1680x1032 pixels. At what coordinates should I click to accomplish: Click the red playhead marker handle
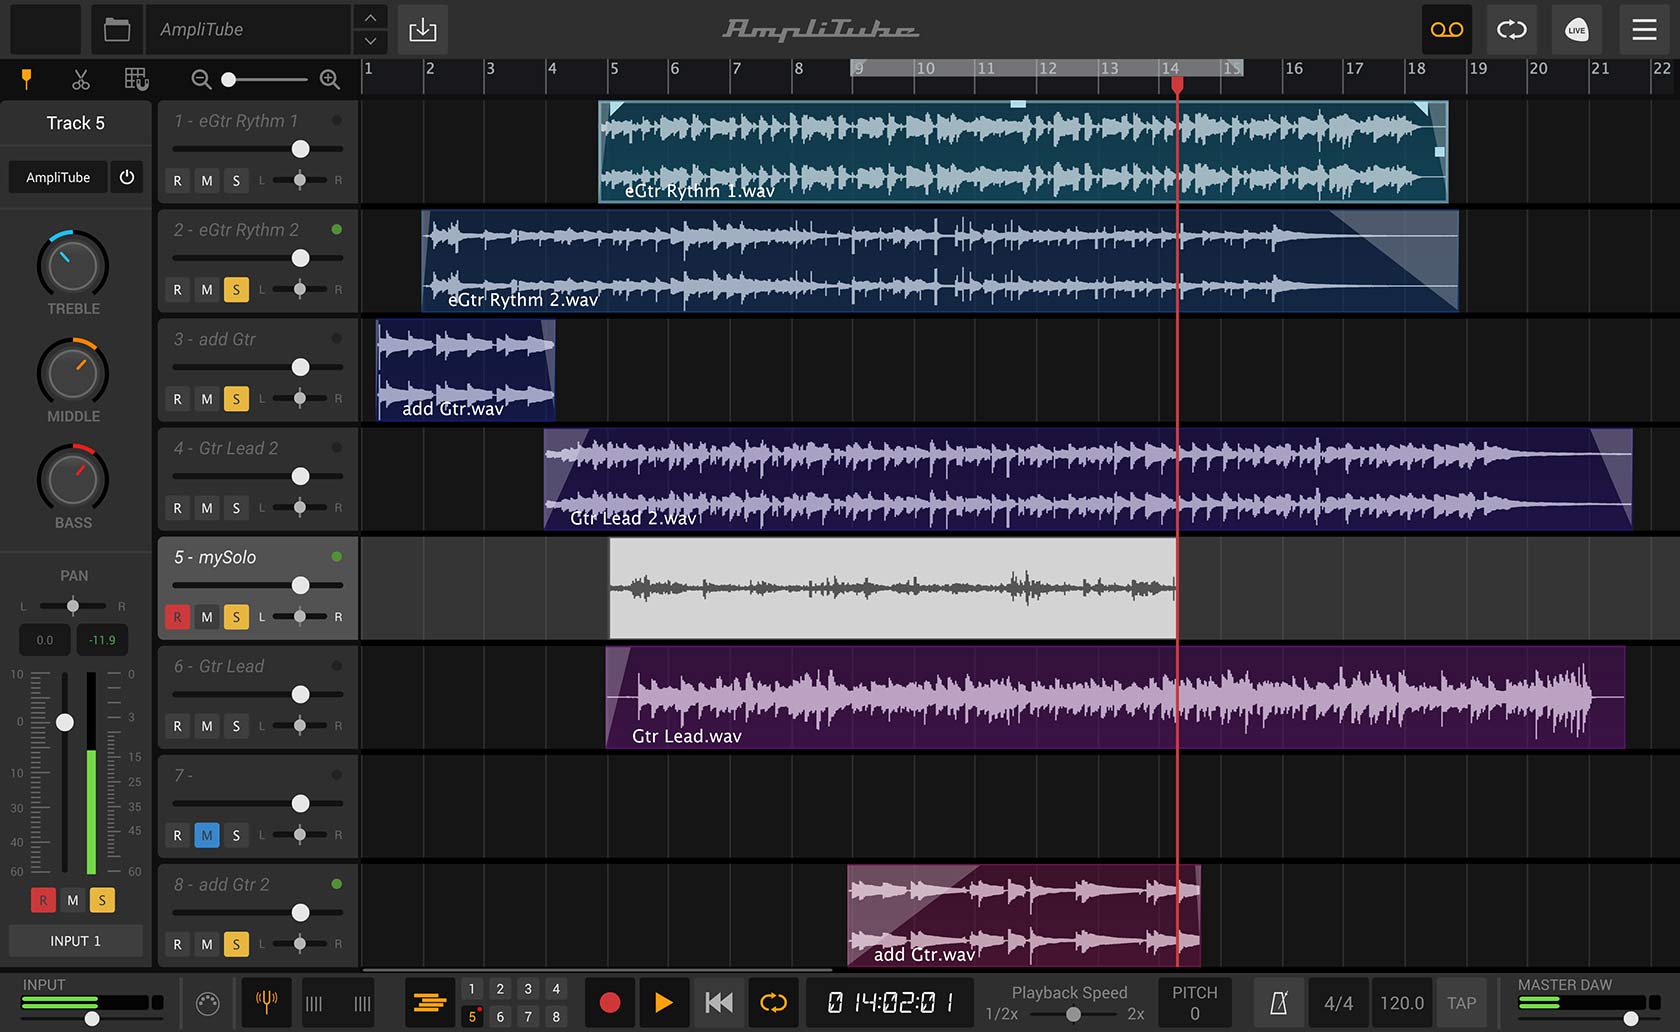[1177, 84]
